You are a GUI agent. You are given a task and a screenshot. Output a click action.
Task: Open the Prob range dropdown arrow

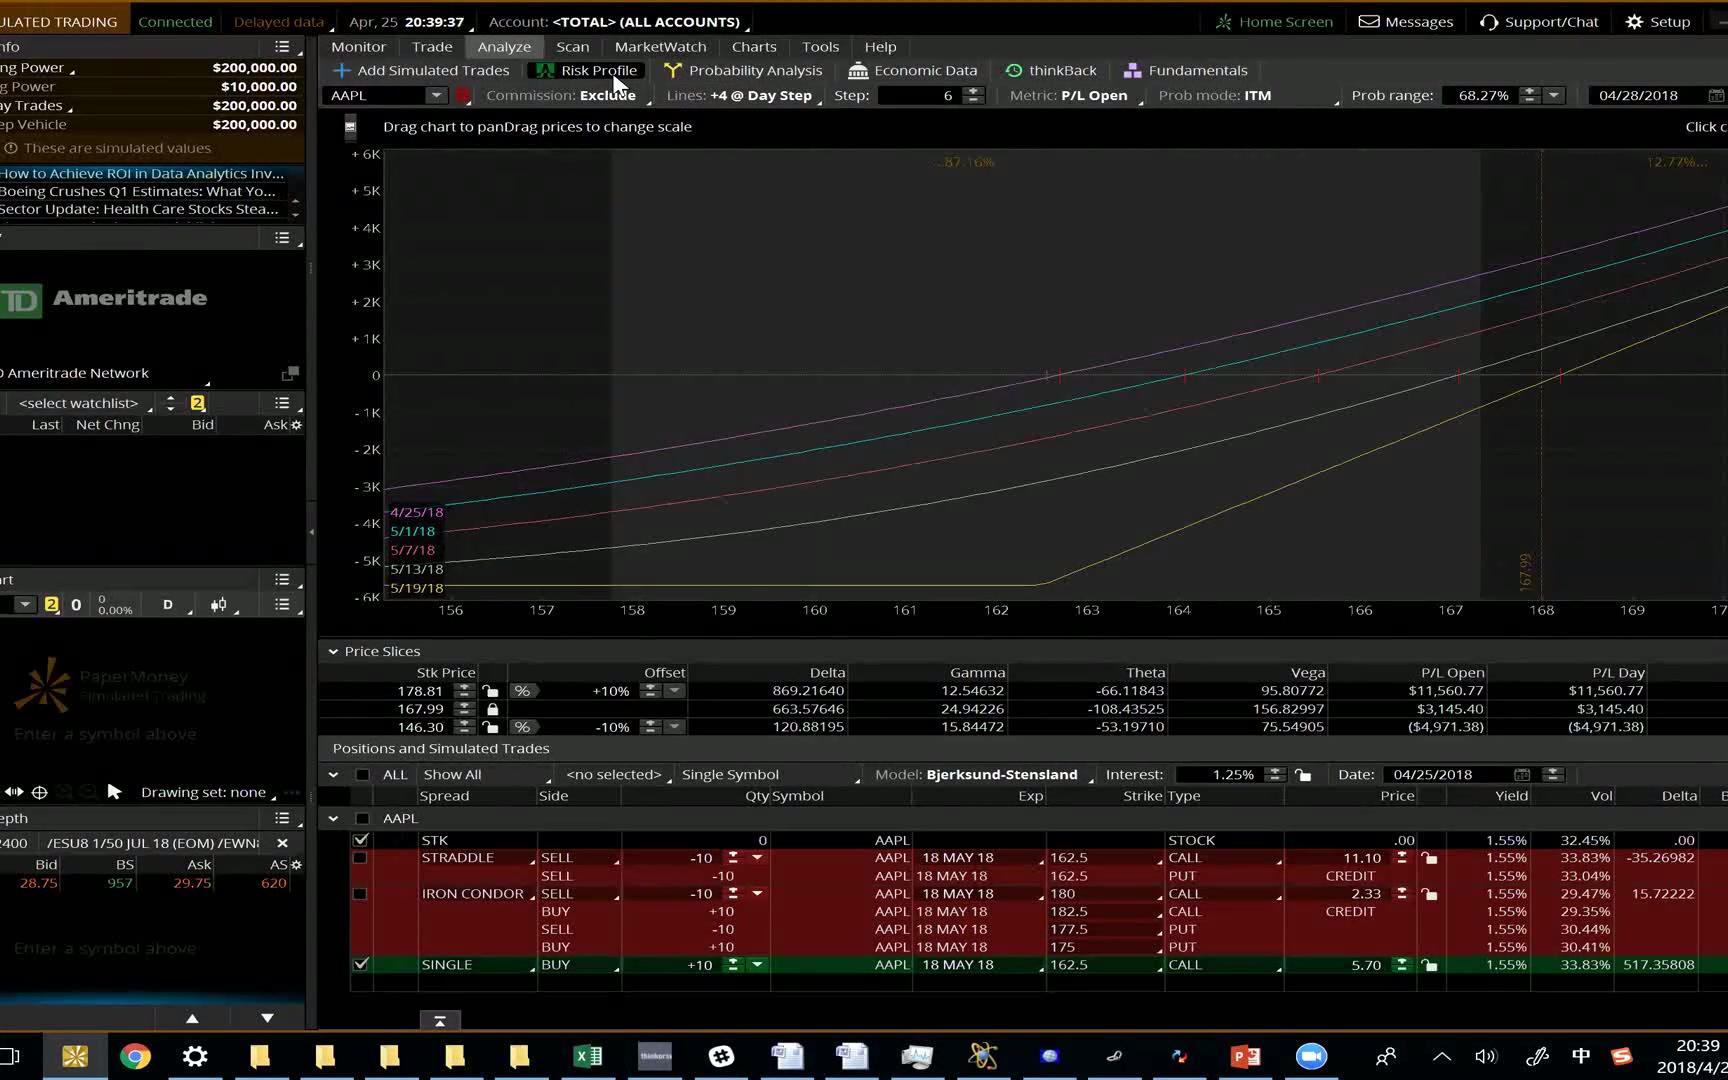[x=1553, y=95]
